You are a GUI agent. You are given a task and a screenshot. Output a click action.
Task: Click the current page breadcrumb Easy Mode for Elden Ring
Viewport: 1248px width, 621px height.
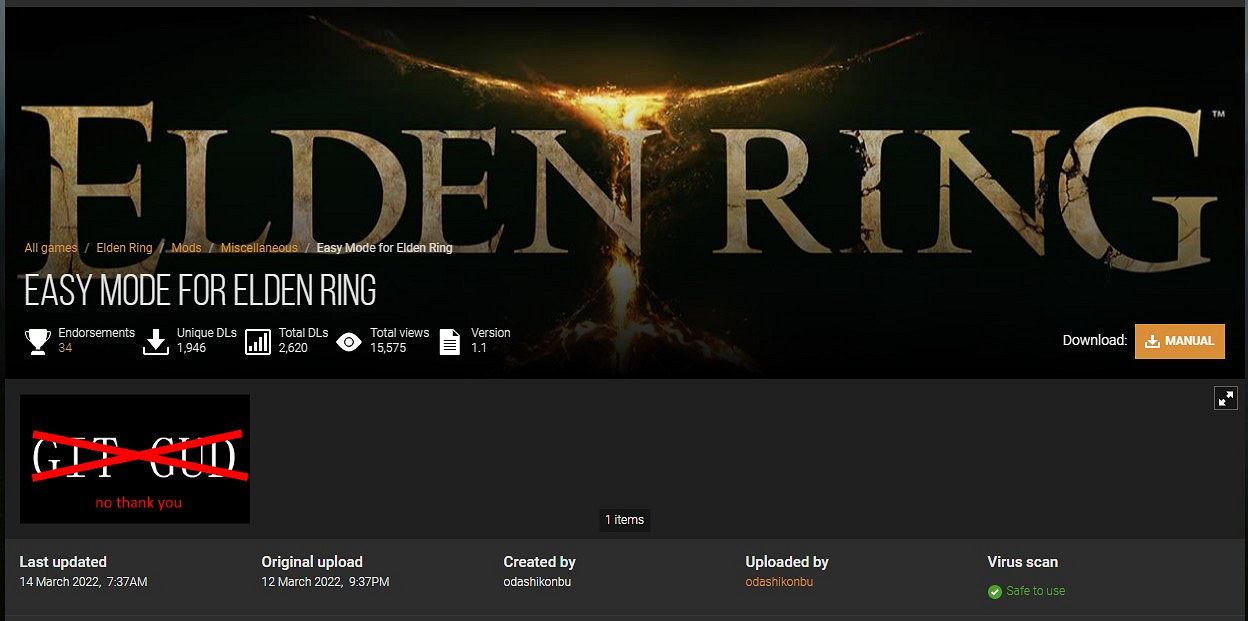coord(384,248)
